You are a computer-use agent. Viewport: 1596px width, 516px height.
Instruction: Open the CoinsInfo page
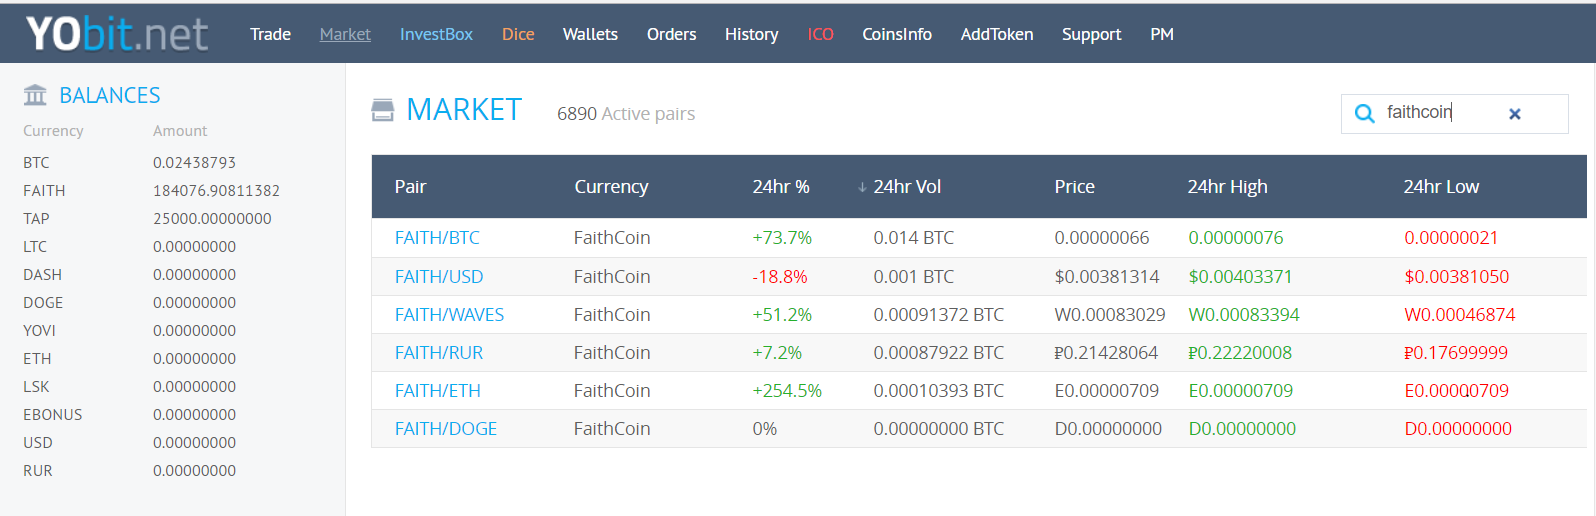(897, 34)
